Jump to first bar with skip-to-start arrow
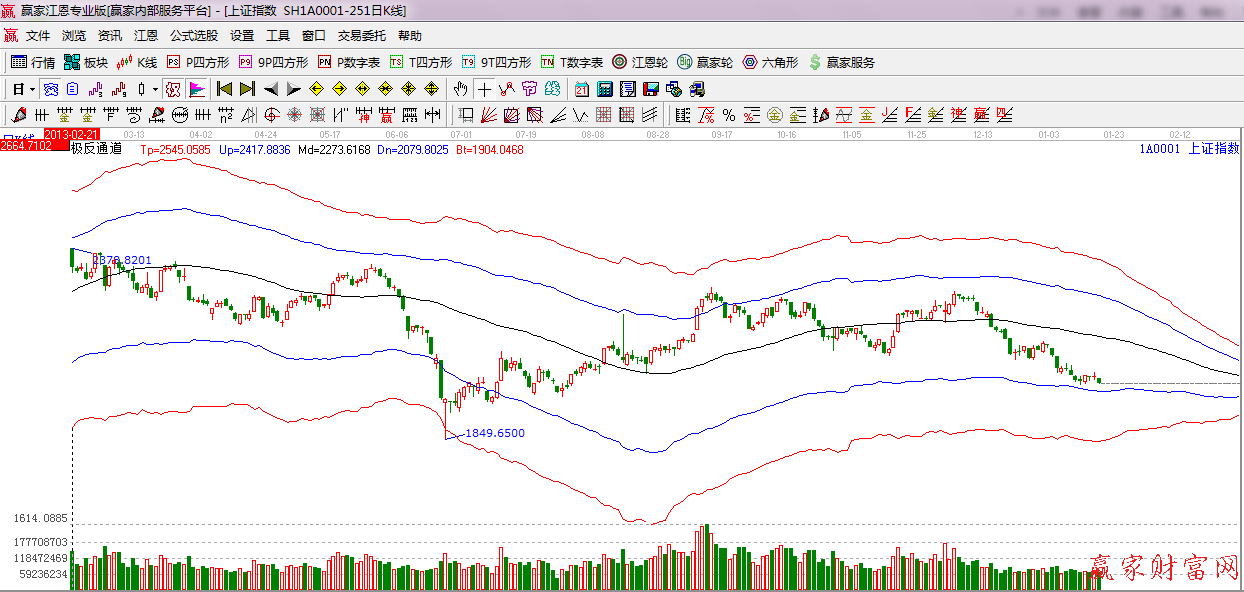 [x=224, y=89]
